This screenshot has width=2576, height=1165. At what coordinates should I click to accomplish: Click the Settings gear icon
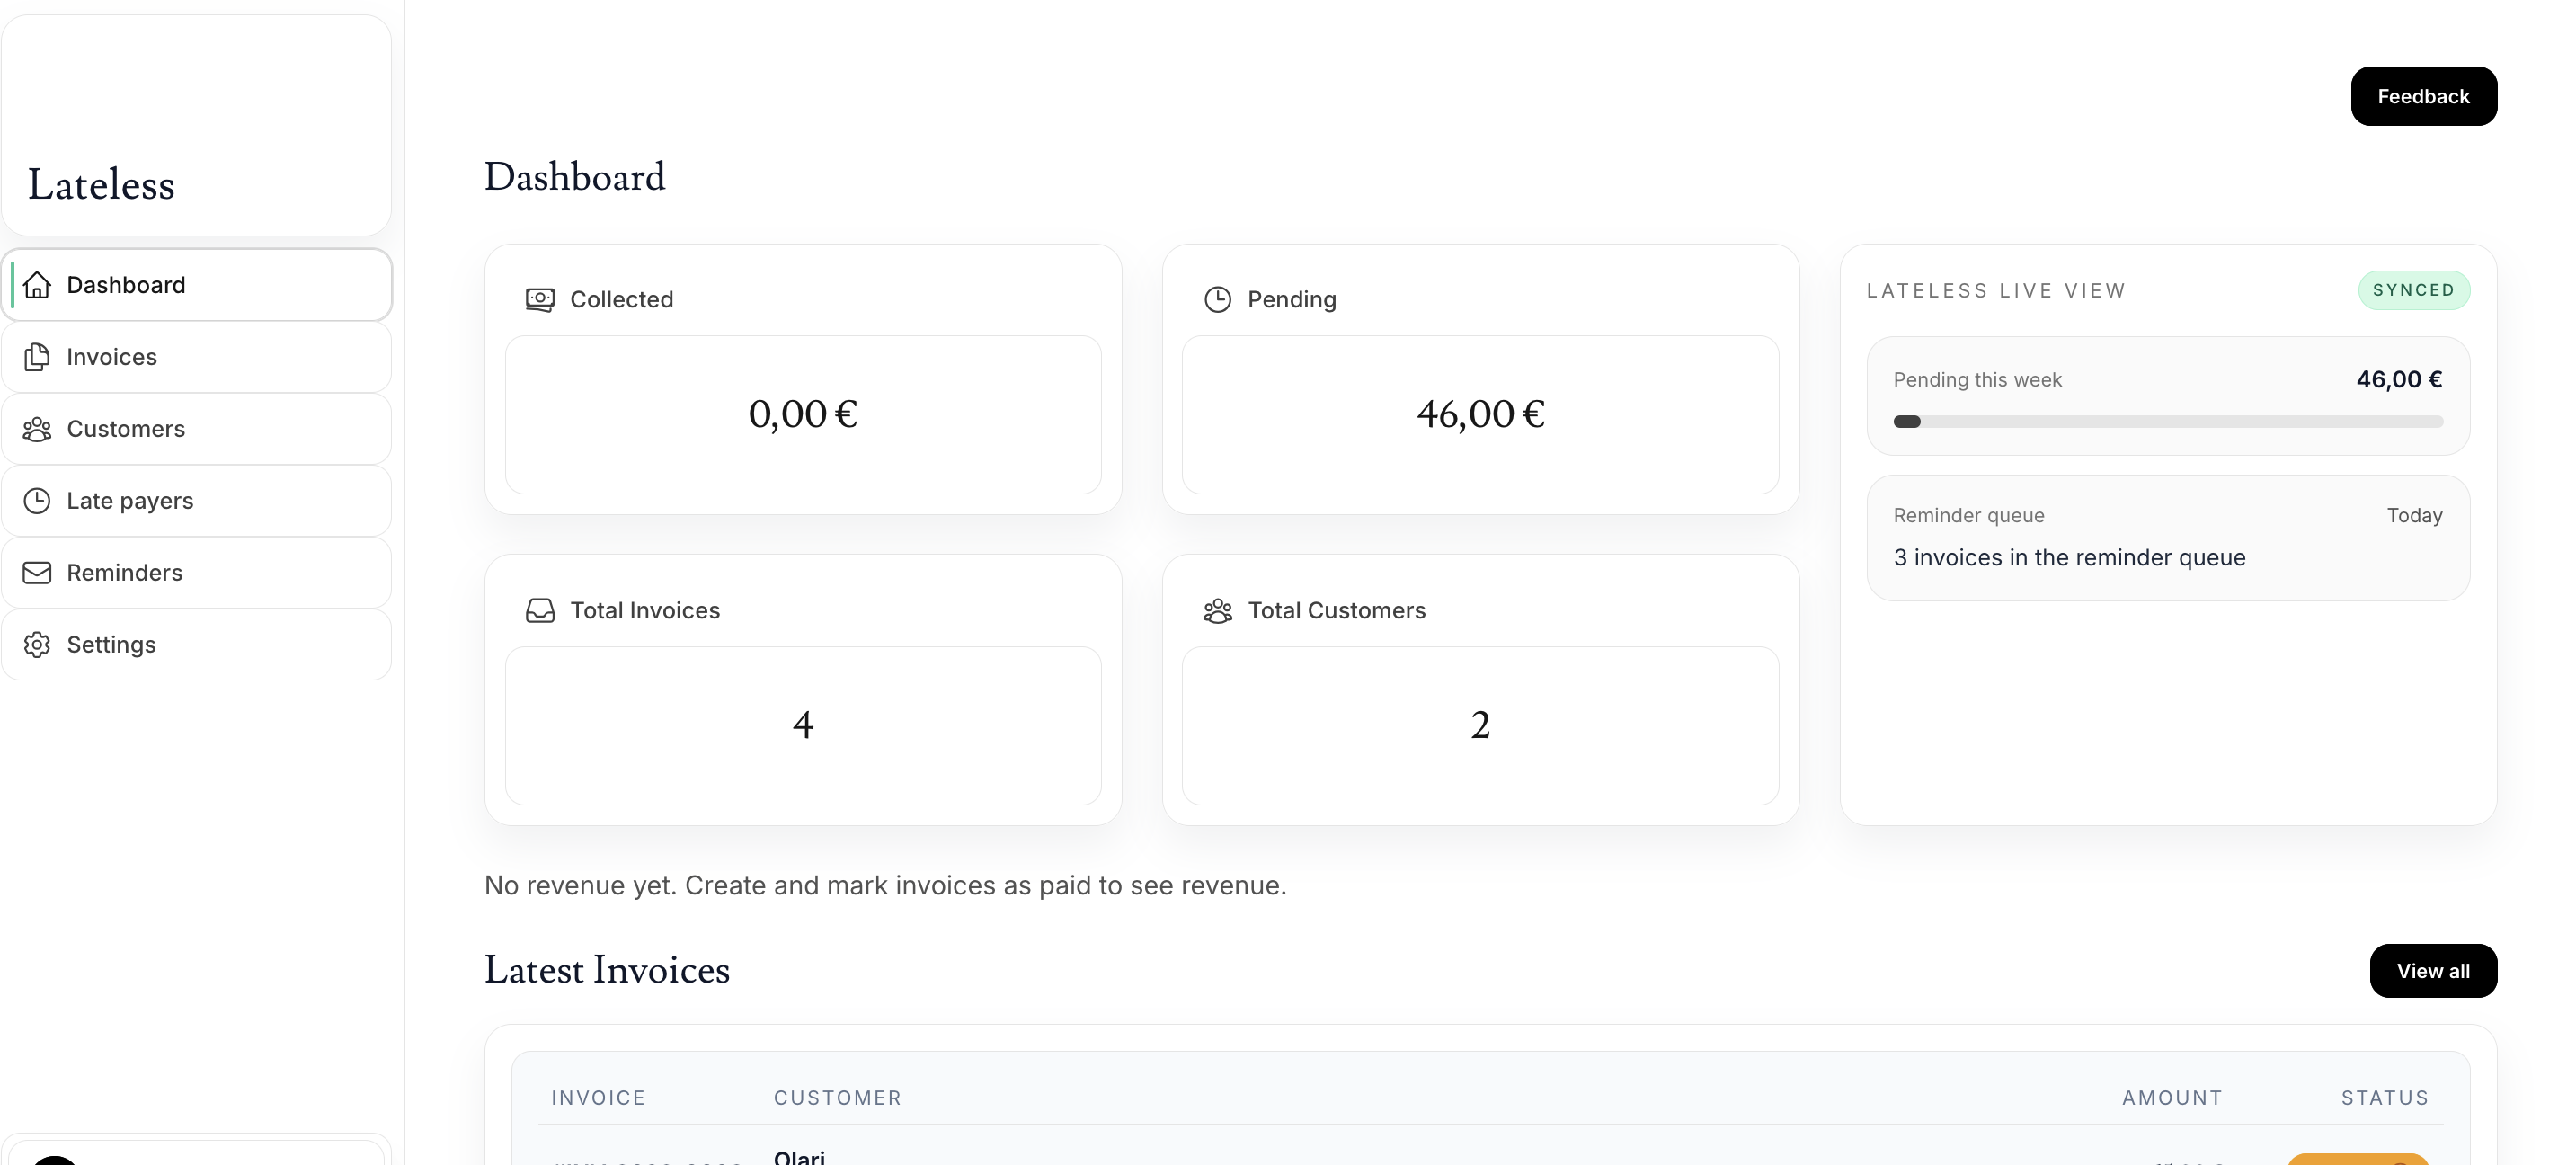click(x=37, y=645)
